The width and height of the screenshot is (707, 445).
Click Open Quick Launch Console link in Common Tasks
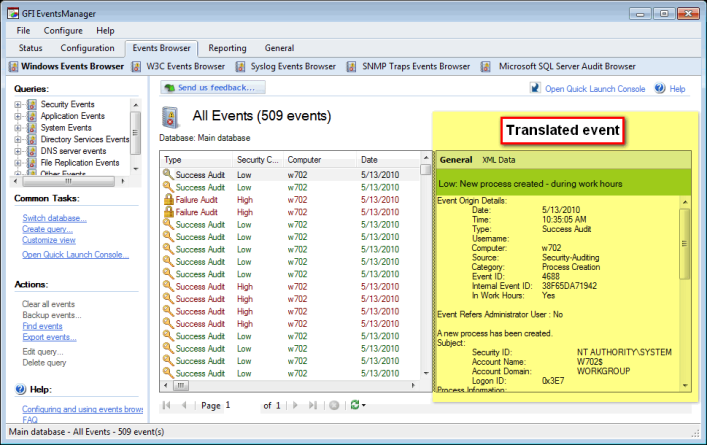click(75, 255)
